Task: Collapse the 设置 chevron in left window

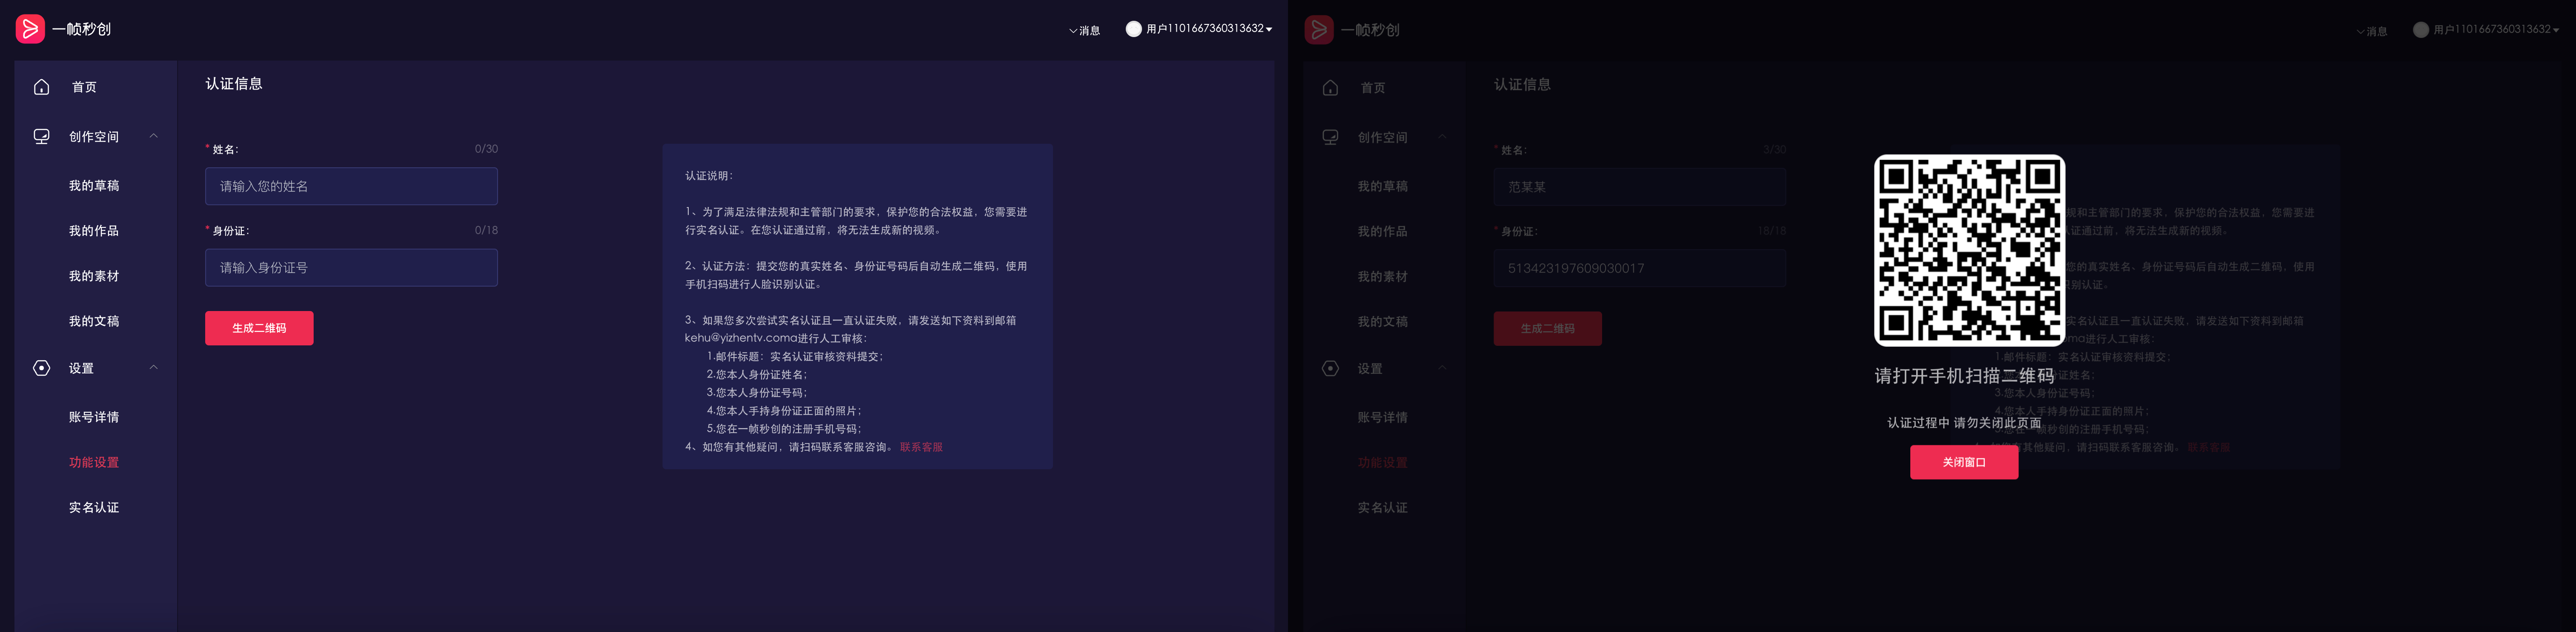Action: [153, 368]
